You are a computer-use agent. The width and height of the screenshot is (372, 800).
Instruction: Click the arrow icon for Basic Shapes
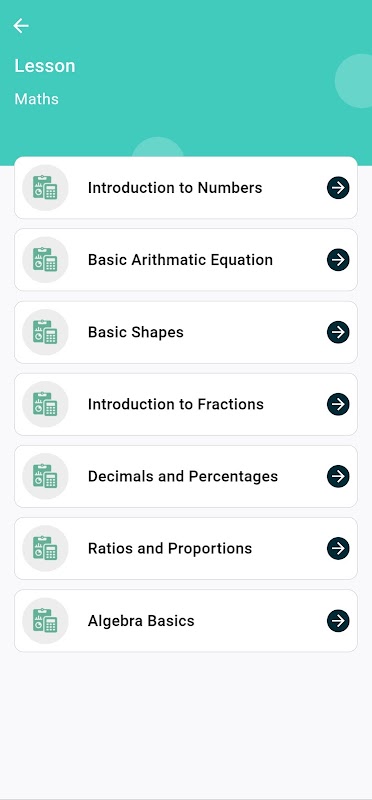click(338, 332)
